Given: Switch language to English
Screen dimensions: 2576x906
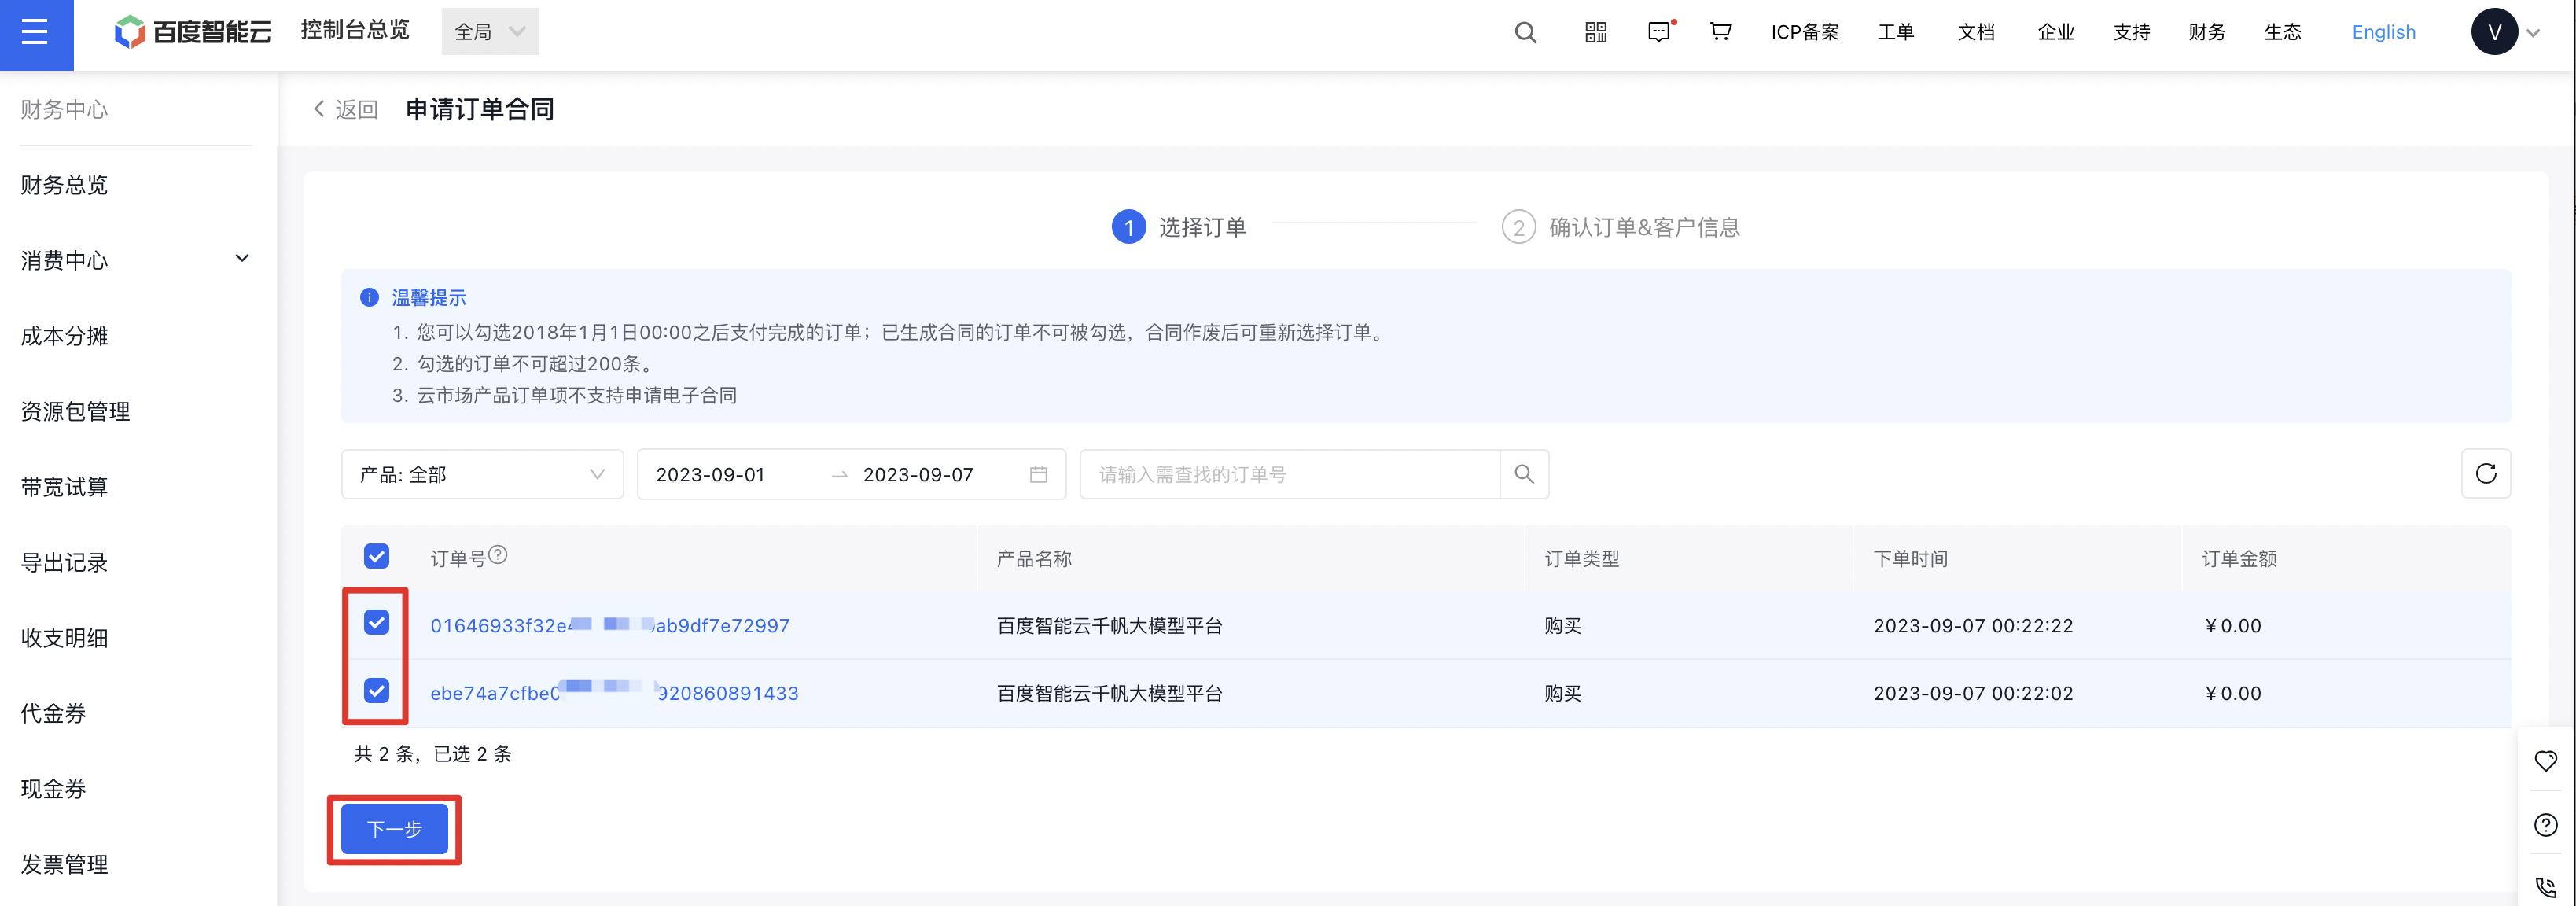Looking at the screenshot, I should [2384, 32].
